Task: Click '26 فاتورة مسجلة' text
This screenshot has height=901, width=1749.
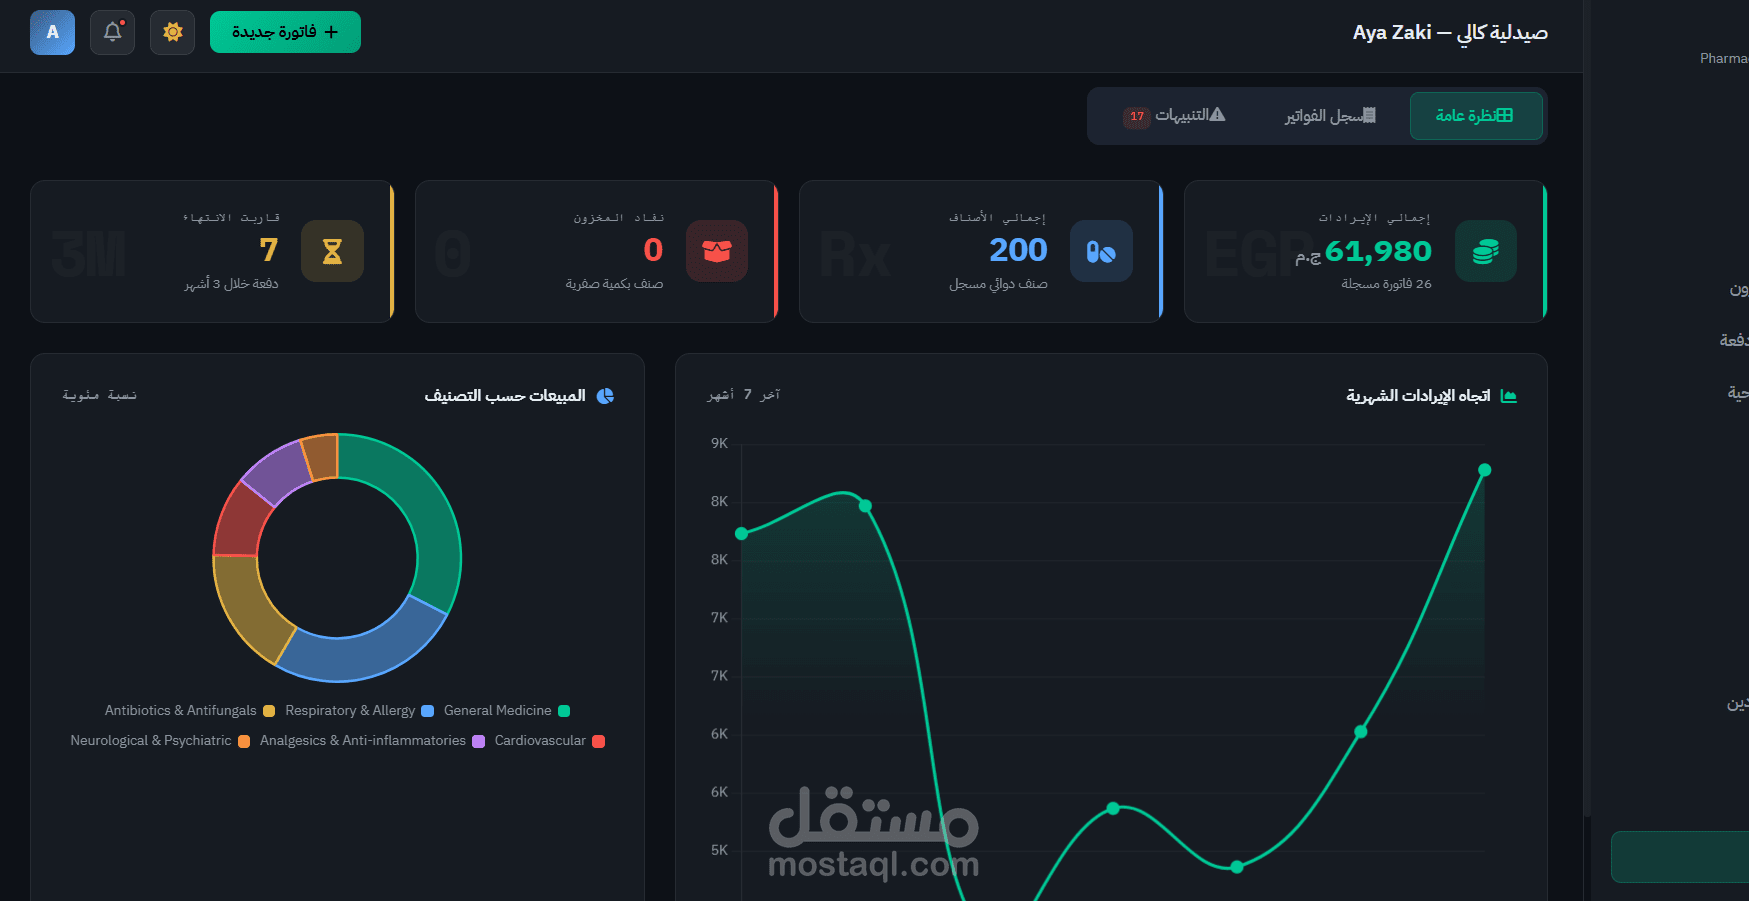Action: pyautogui.click(x=1386, y=284)
